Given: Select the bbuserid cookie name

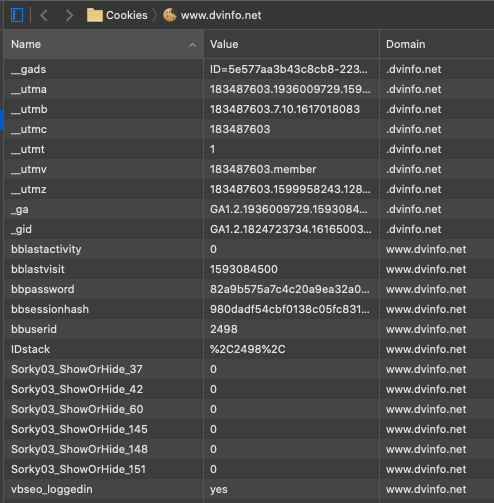Looking at the screenshot, I should coord(34,329).
